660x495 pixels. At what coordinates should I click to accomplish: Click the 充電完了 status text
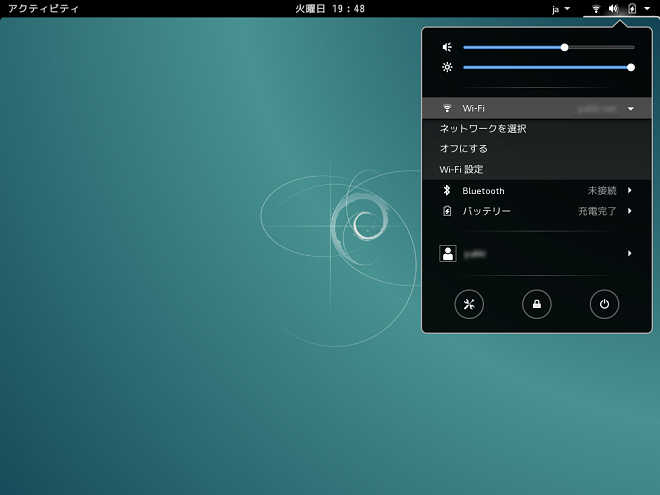[x=597, y=211]
